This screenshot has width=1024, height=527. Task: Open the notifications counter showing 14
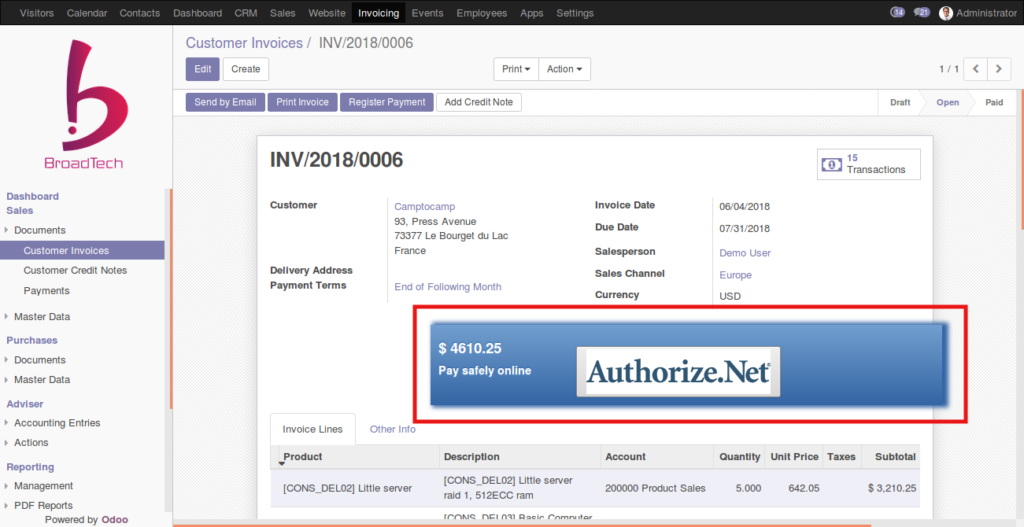pos(897,12)
